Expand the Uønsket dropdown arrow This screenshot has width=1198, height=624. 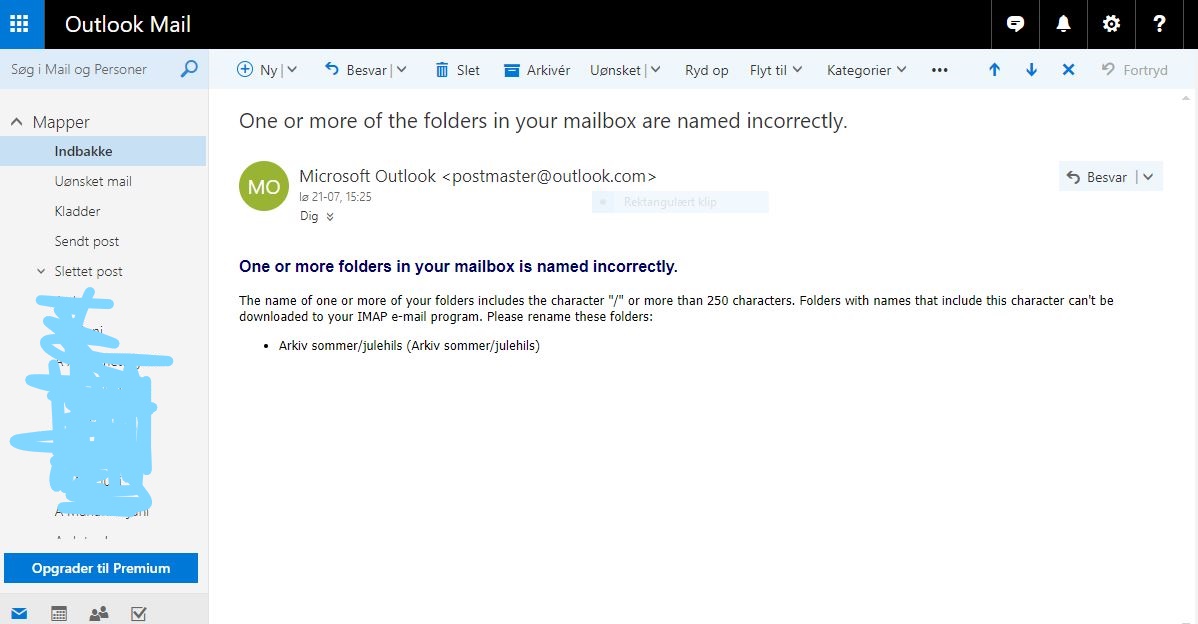(x=656, y=70)
